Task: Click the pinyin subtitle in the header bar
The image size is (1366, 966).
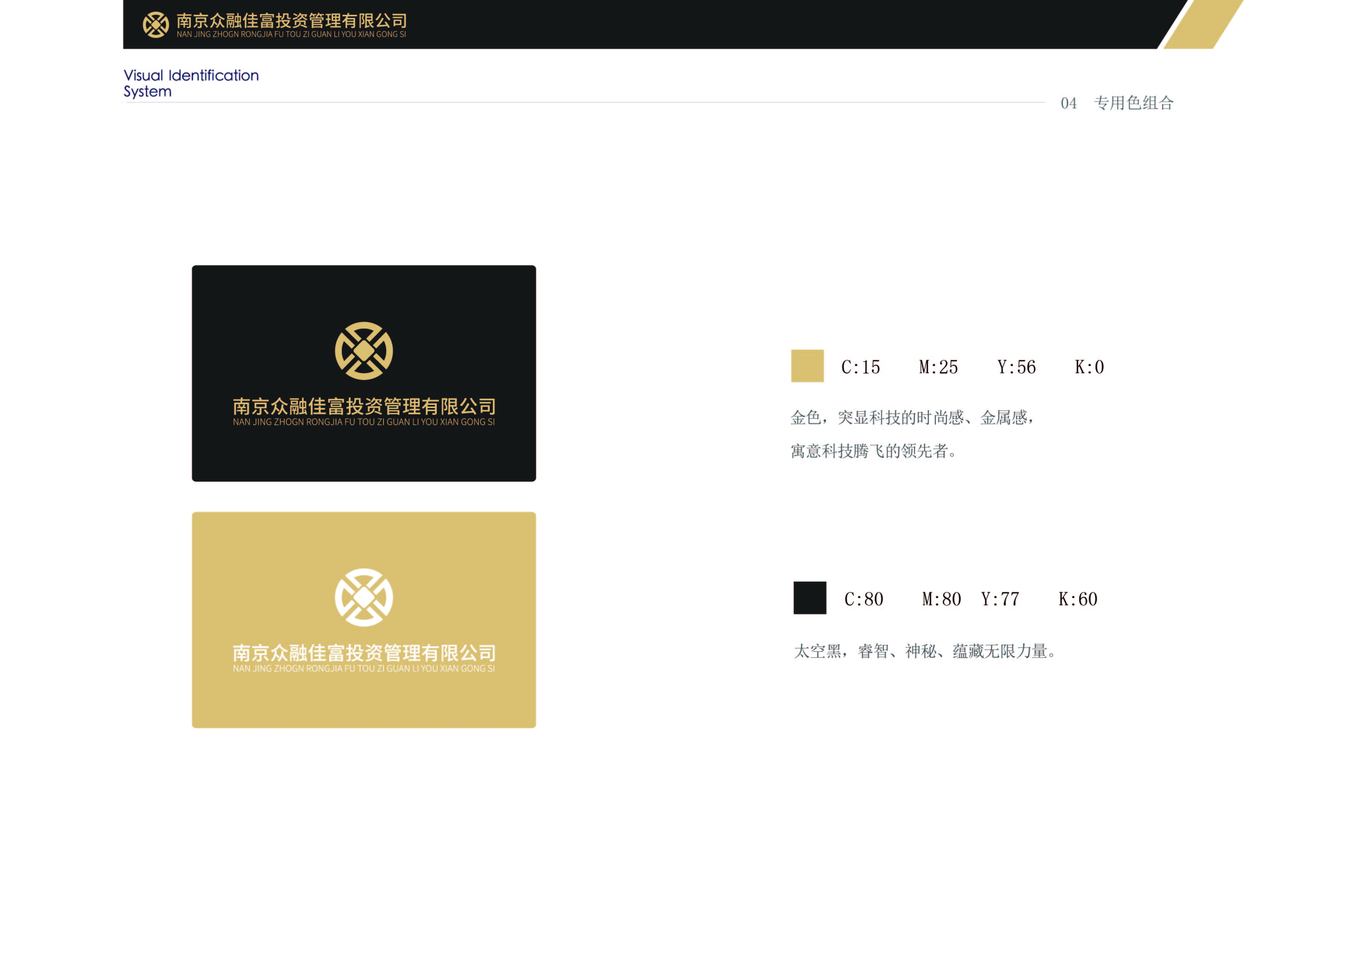Action: [291, 34]
